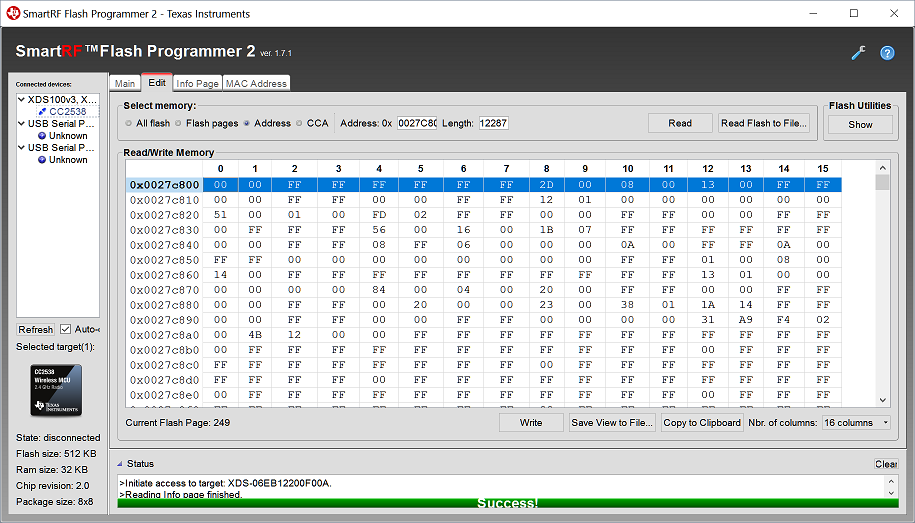Select the XDS100v3 device entry

62,99
